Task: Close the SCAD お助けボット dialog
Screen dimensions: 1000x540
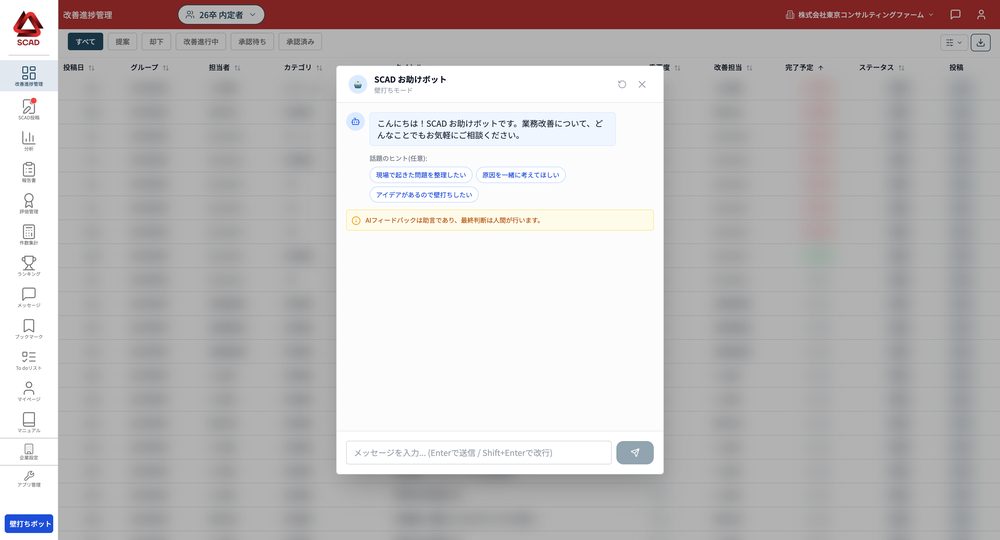Action: 642,84
